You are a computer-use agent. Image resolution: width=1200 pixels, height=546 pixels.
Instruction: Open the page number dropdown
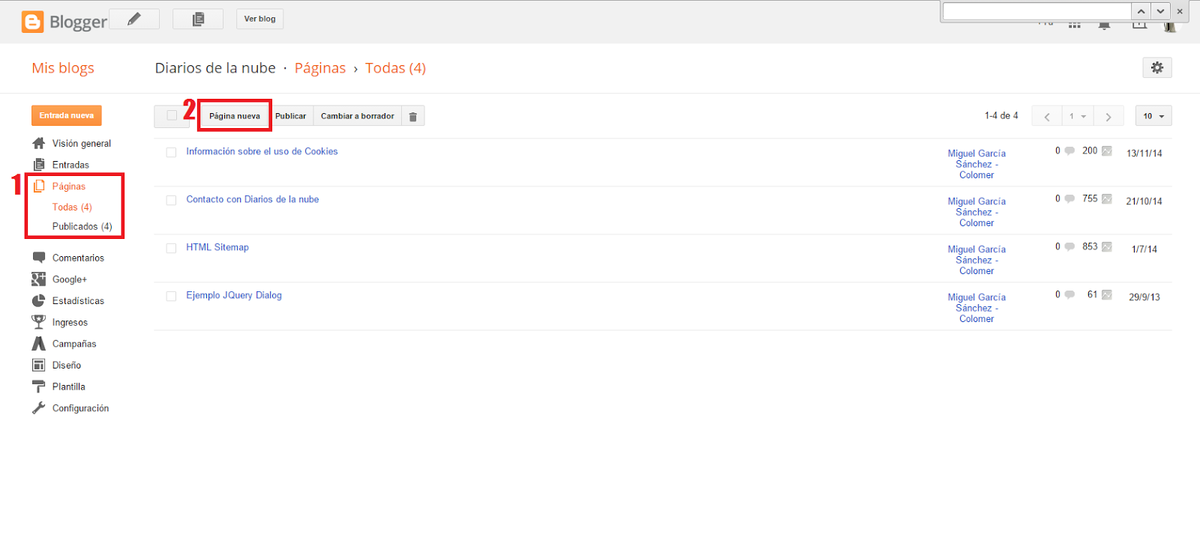1078,116
